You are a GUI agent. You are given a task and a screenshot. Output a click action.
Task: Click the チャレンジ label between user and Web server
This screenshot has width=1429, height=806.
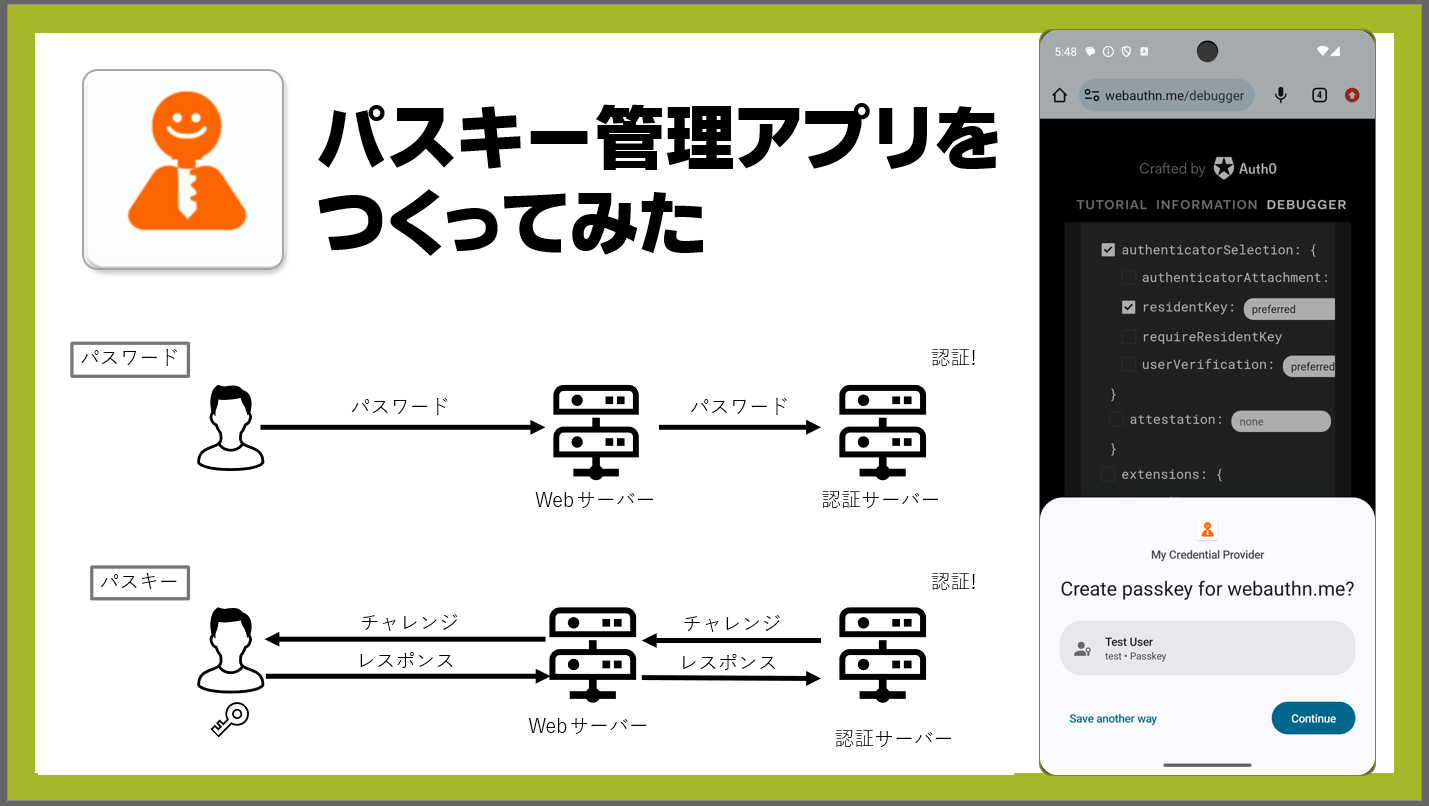[410, 622]
